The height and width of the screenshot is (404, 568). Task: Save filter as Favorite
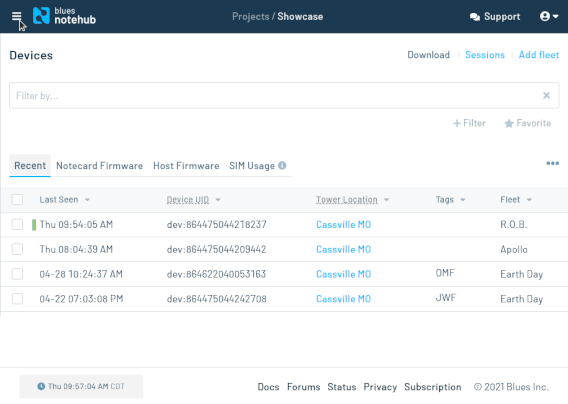528,123
